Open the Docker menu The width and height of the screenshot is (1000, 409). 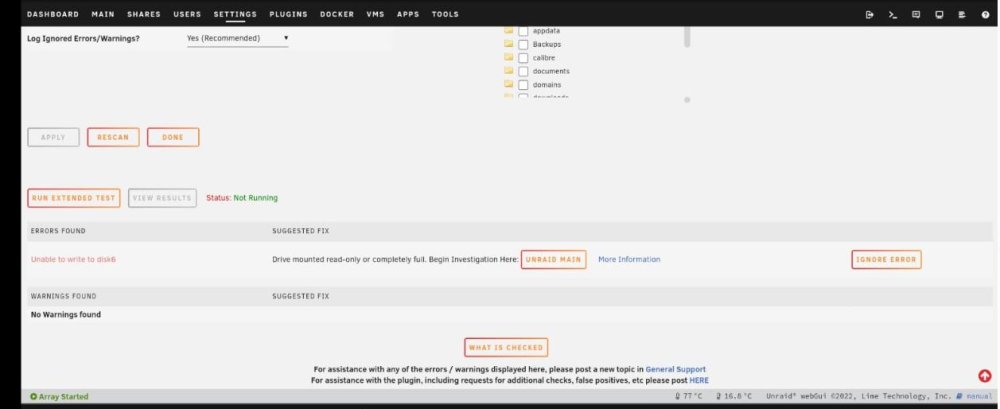pyautogui.click(x=337, y=14)
